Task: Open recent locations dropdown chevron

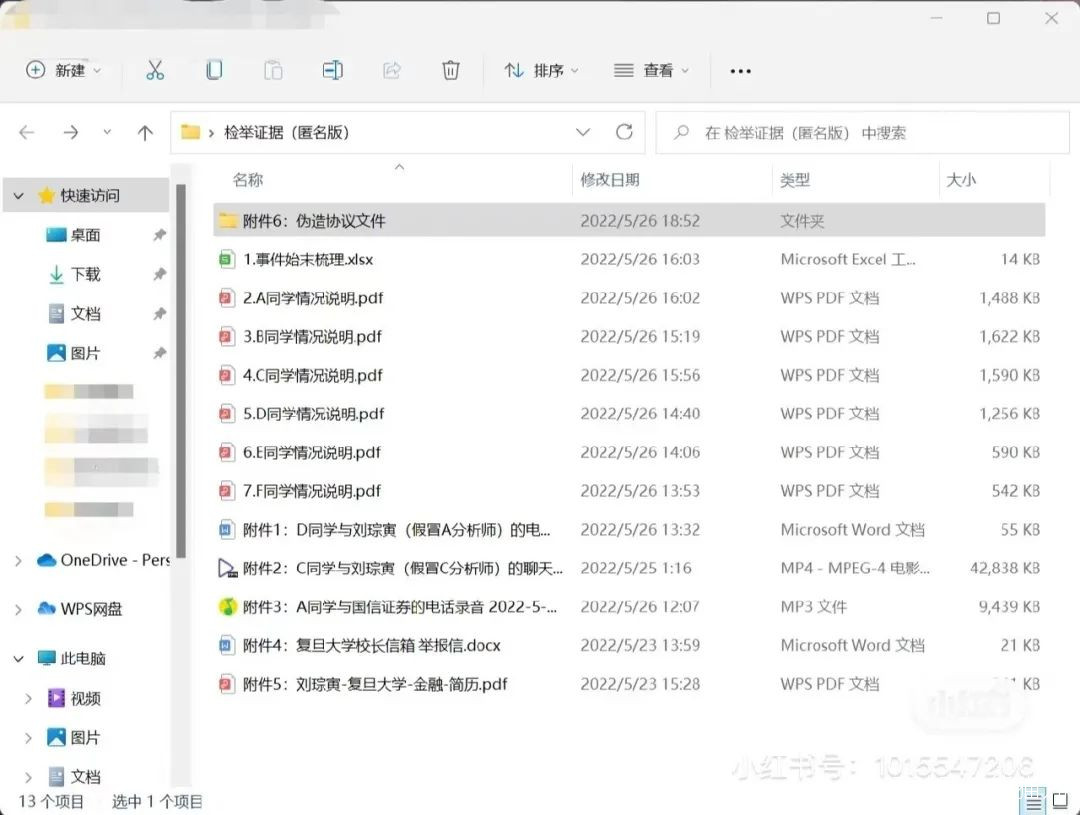Action: (107, 132)
